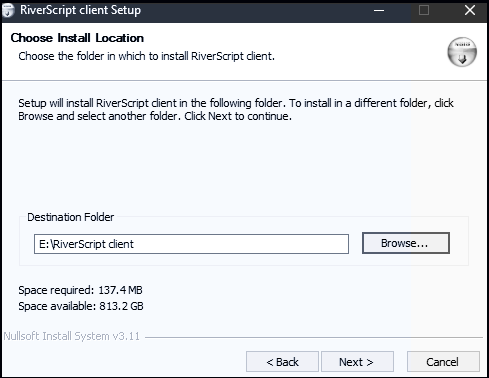Cancel the RiverScript client installation
Viewport: 489px width, 378px height.
coord(443,362)
